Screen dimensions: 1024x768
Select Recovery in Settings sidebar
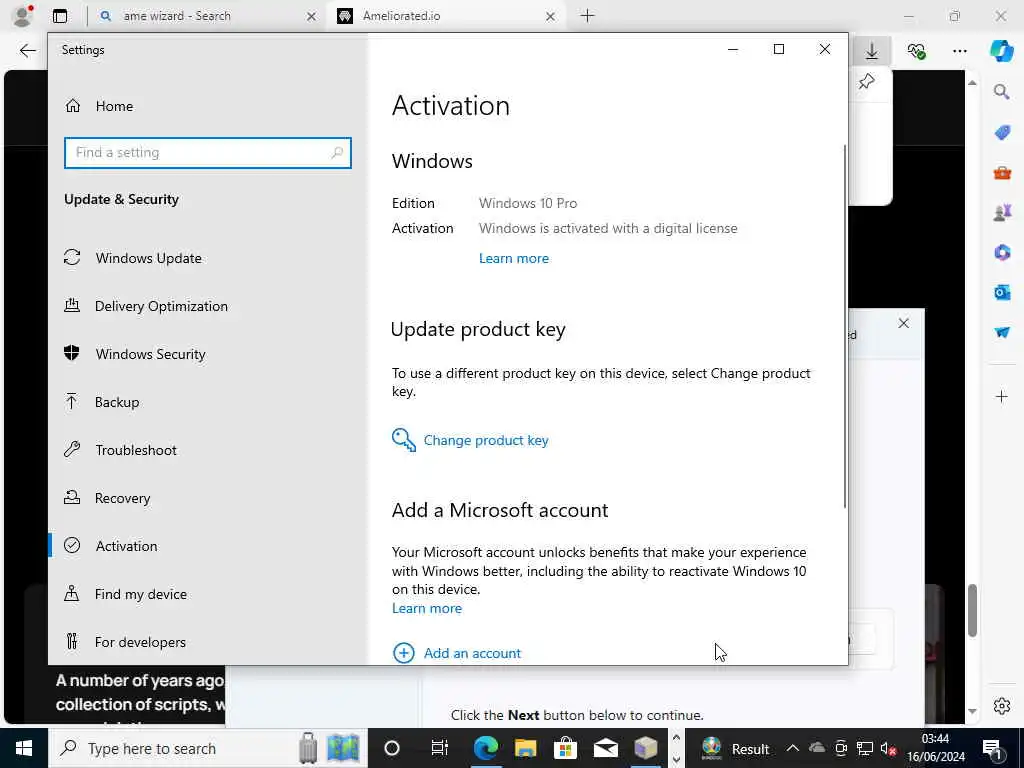click(107, 498)
